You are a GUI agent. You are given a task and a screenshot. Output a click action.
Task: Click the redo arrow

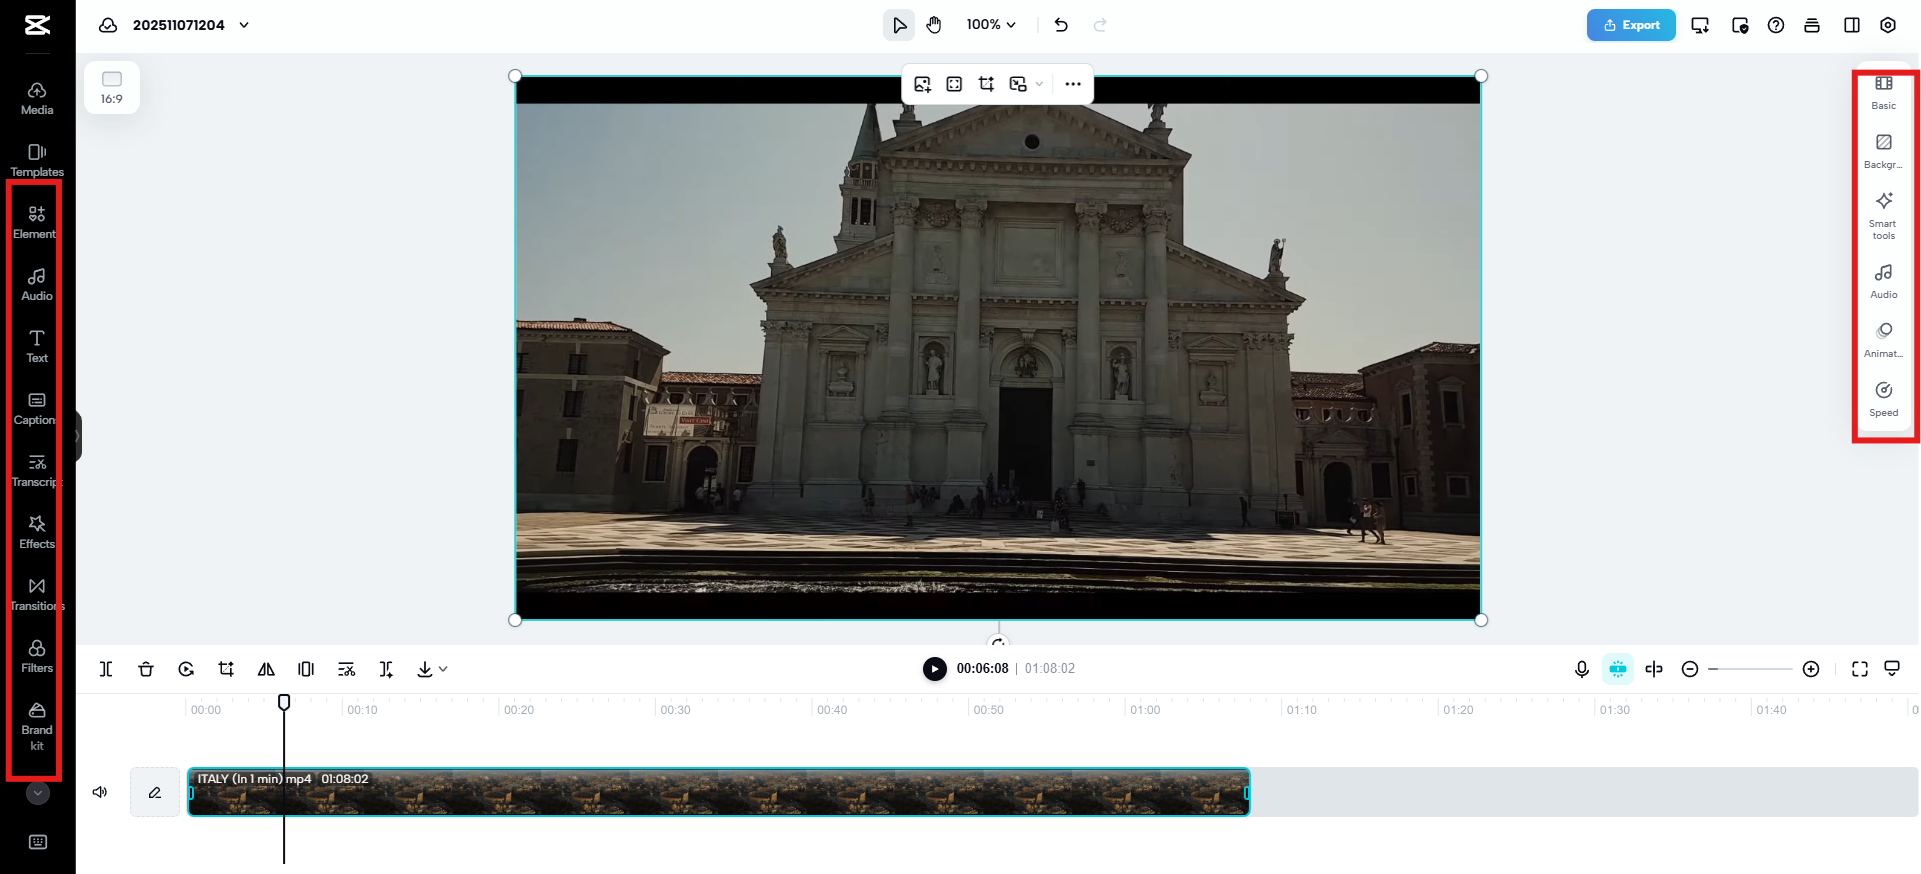pos(1100,25)
